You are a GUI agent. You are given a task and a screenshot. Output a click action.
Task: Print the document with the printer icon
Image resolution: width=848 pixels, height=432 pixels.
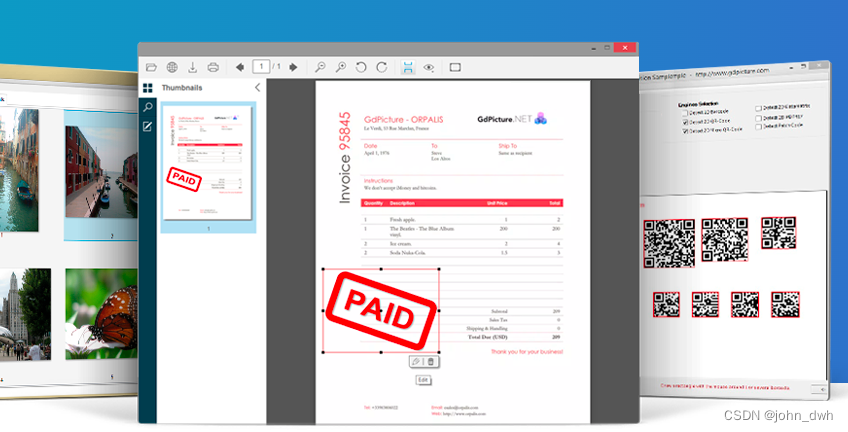[213, 67]
